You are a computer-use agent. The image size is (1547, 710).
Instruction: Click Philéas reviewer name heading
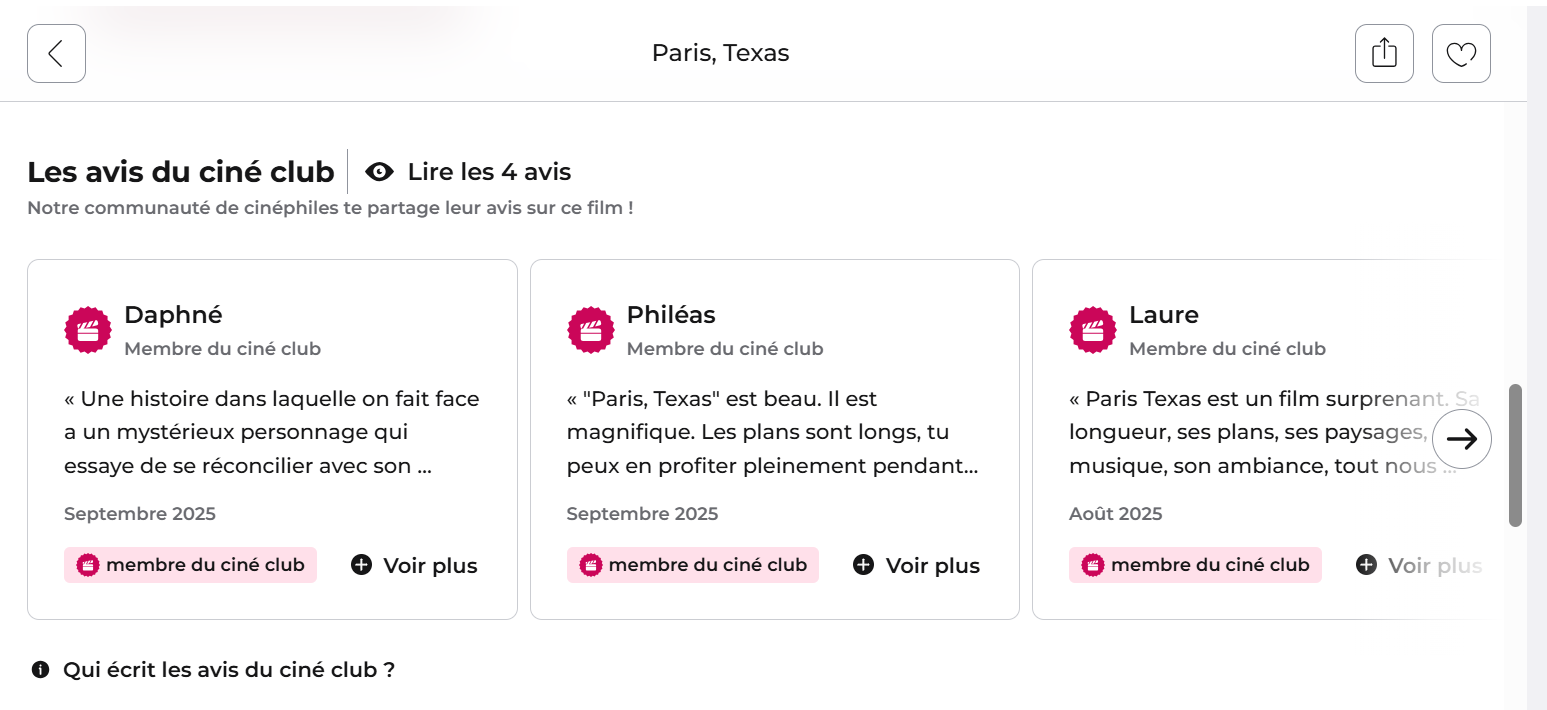click(x=671, y=314)
